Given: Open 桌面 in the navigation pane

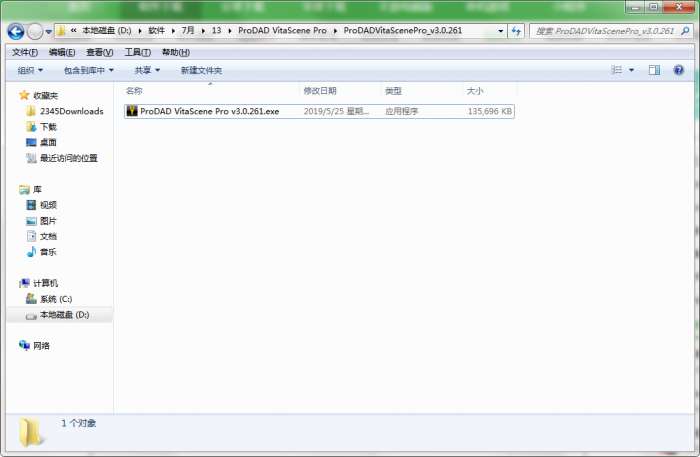Looking at the screenshot, I should (x=48, y=142).
